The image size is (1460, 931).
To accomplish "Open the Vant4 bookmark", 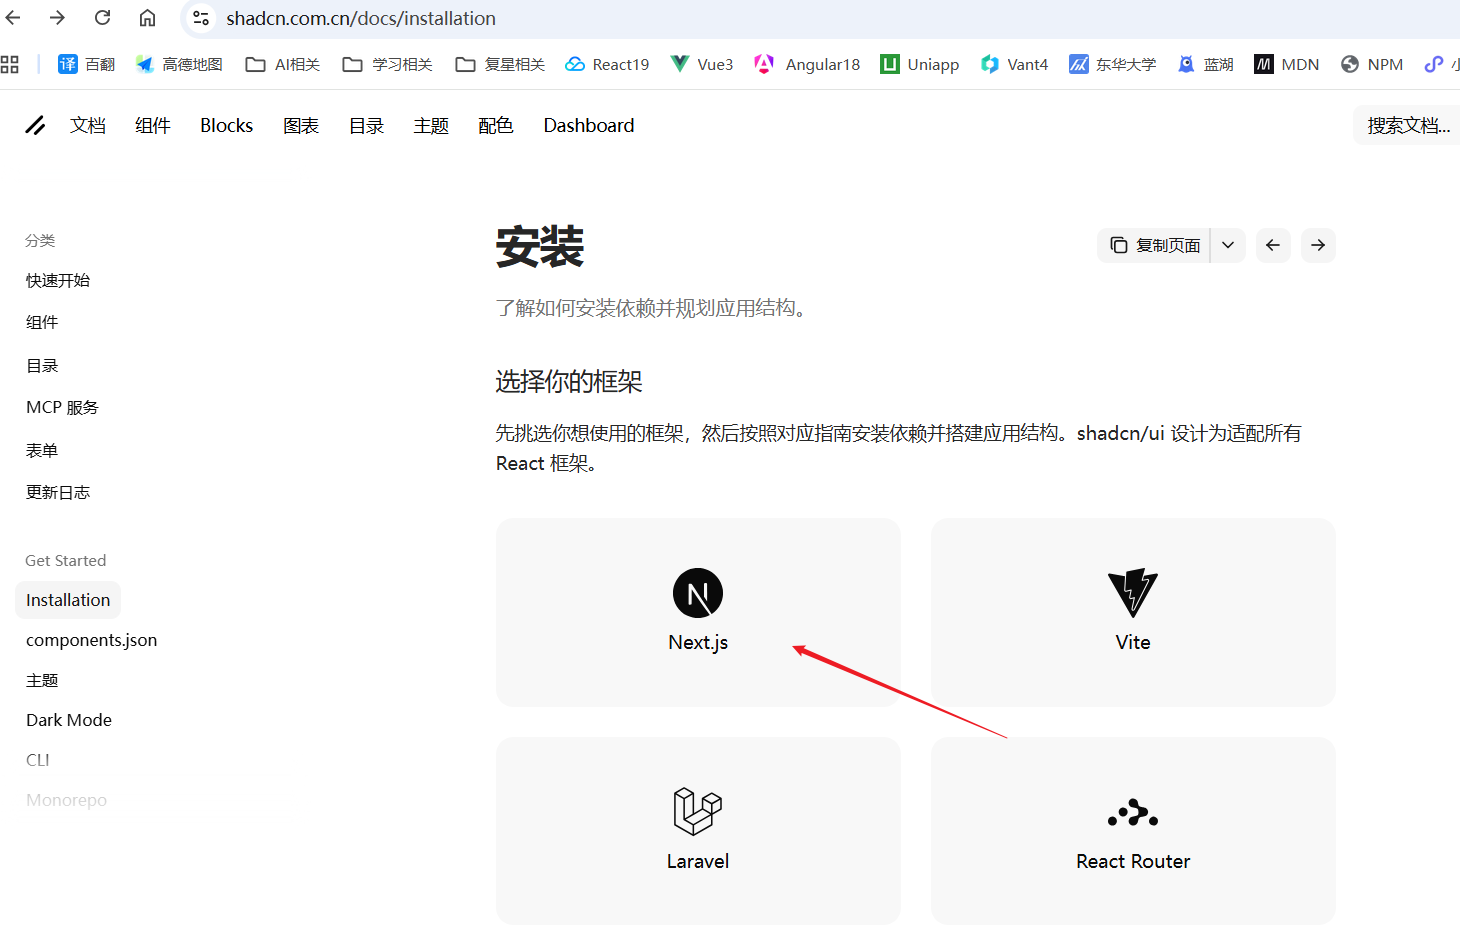I will pos(1014,63).
